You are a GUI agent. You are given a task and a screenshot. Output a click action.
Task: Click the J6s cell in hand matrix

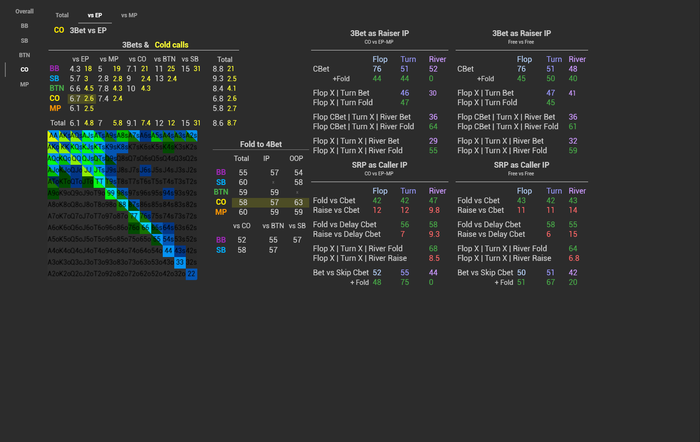(x=146, y=170)
